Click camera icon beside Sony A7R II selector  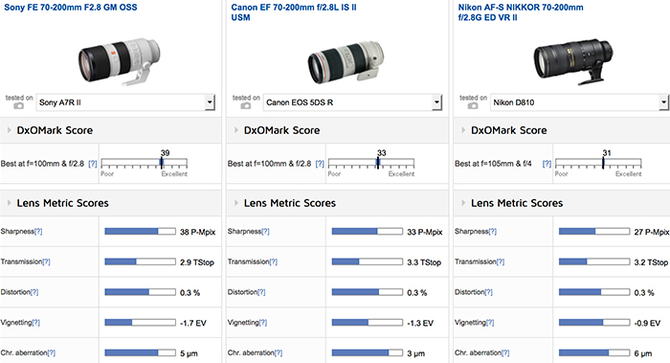click(x=18, y=105)
